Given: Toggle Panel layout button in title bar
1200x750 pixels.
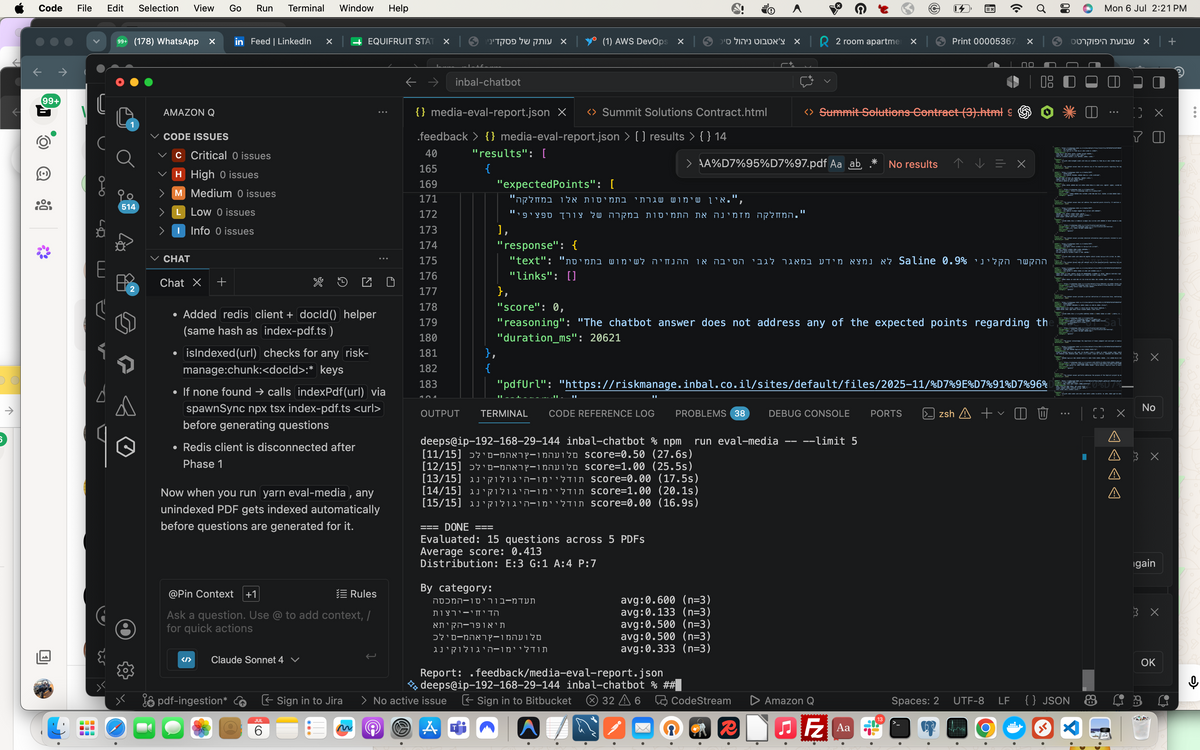Looking at the screenshot, I should (x=1090, y=82).
